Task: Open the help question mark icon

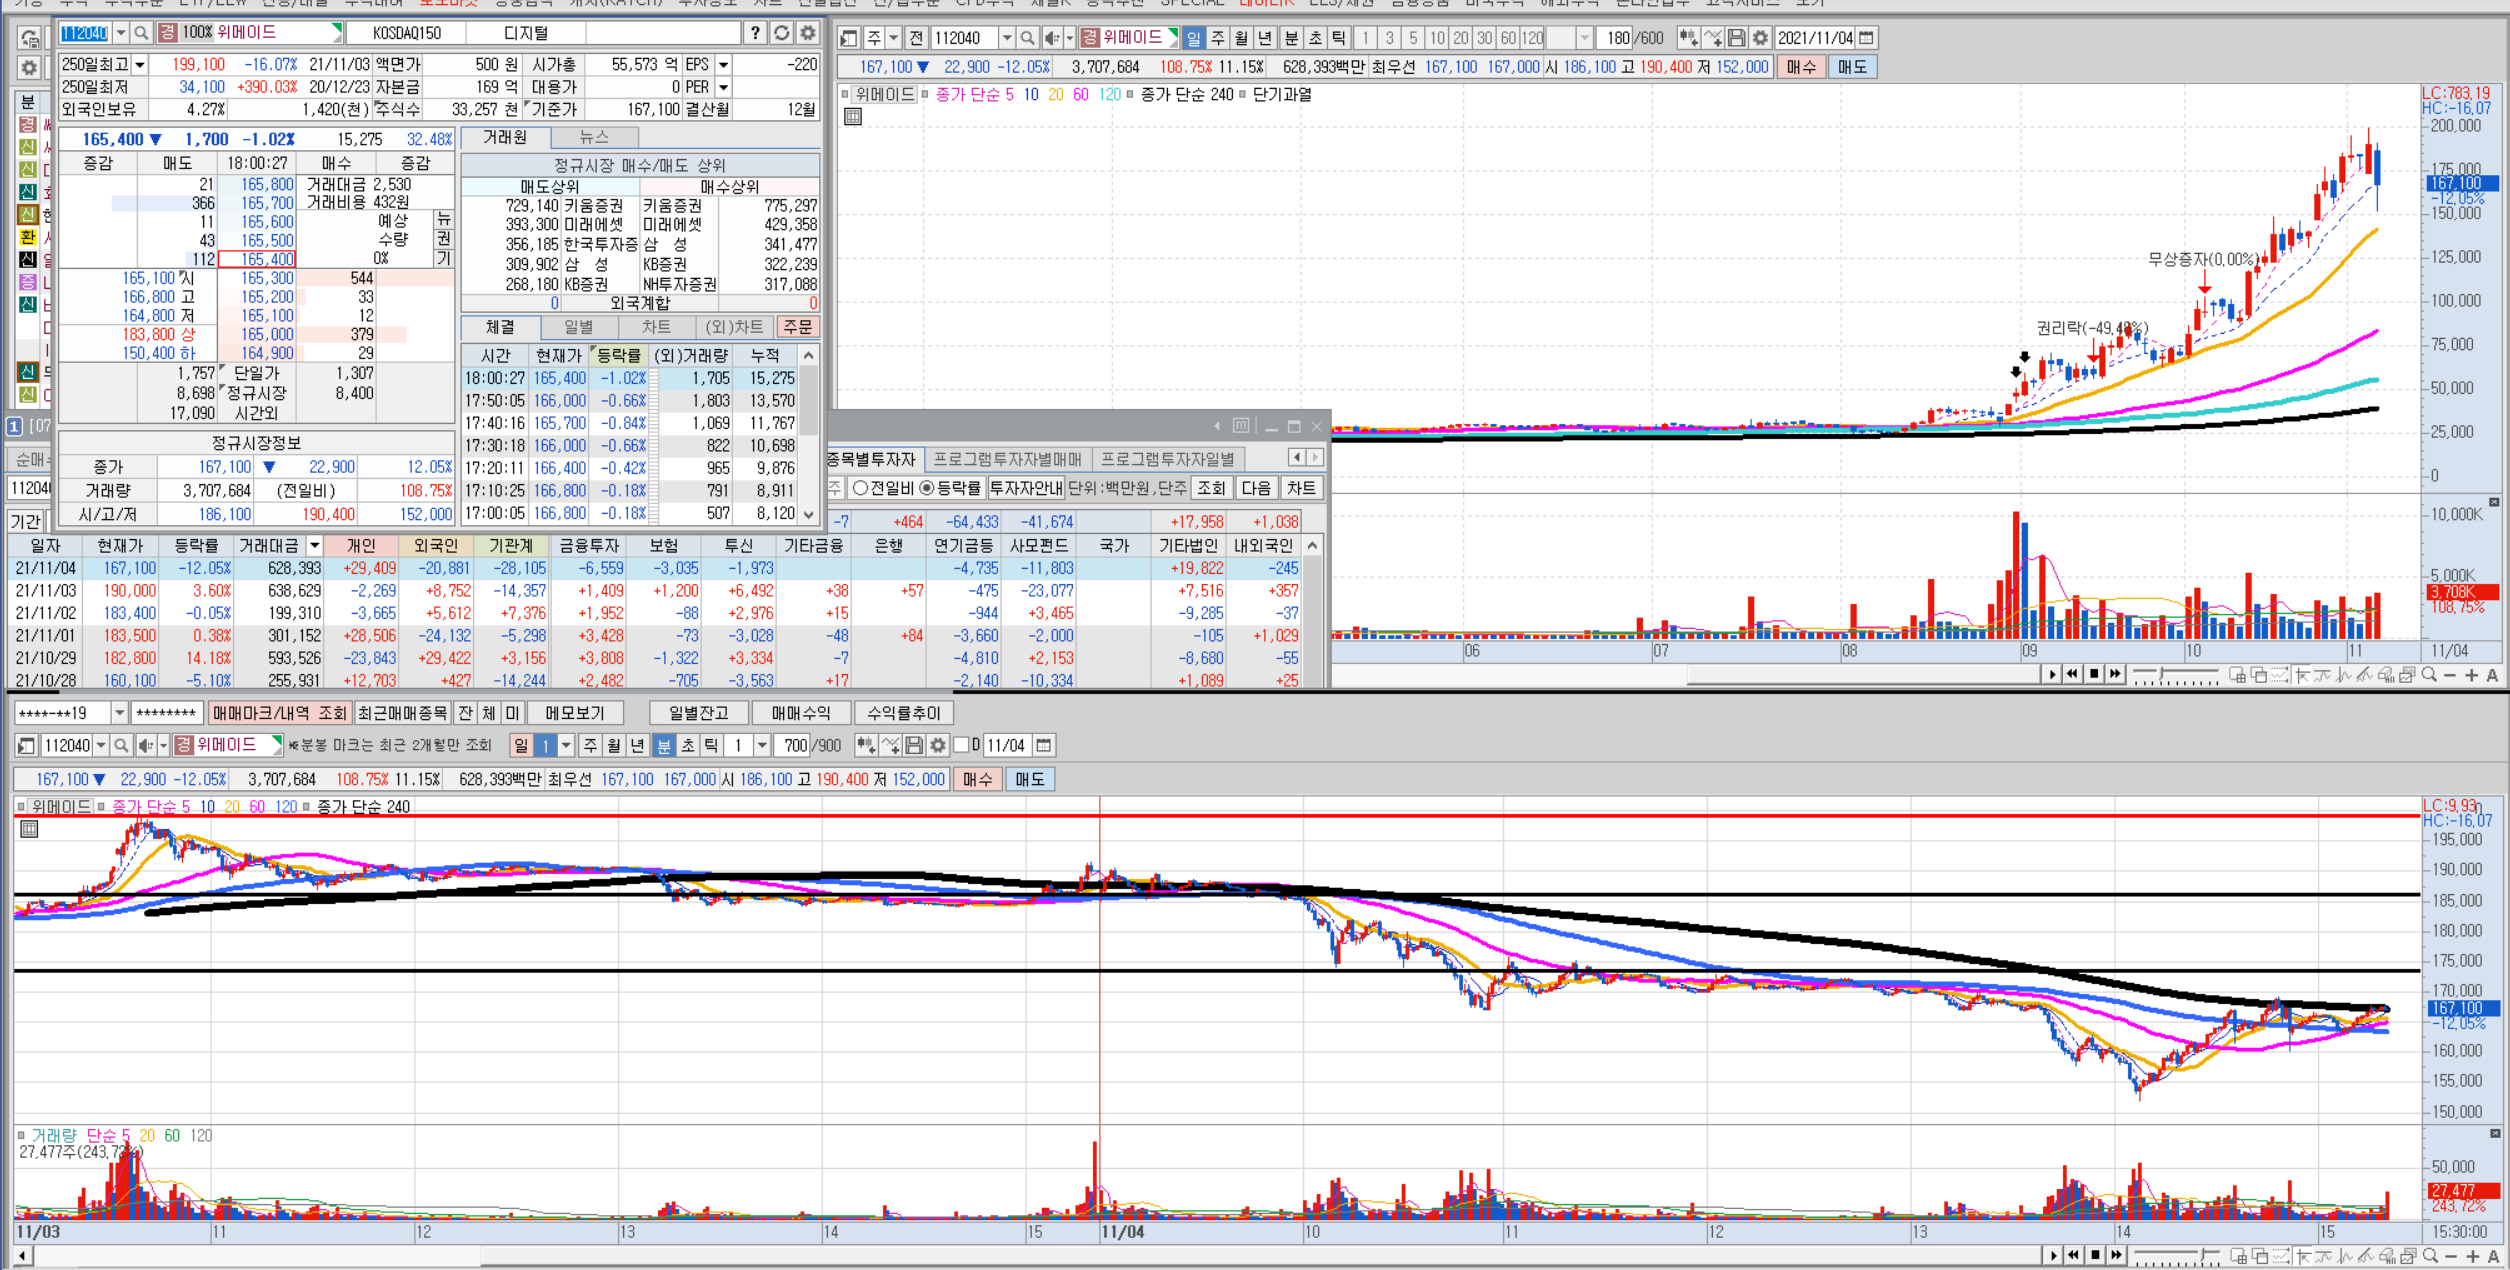Action: [755, 33]
